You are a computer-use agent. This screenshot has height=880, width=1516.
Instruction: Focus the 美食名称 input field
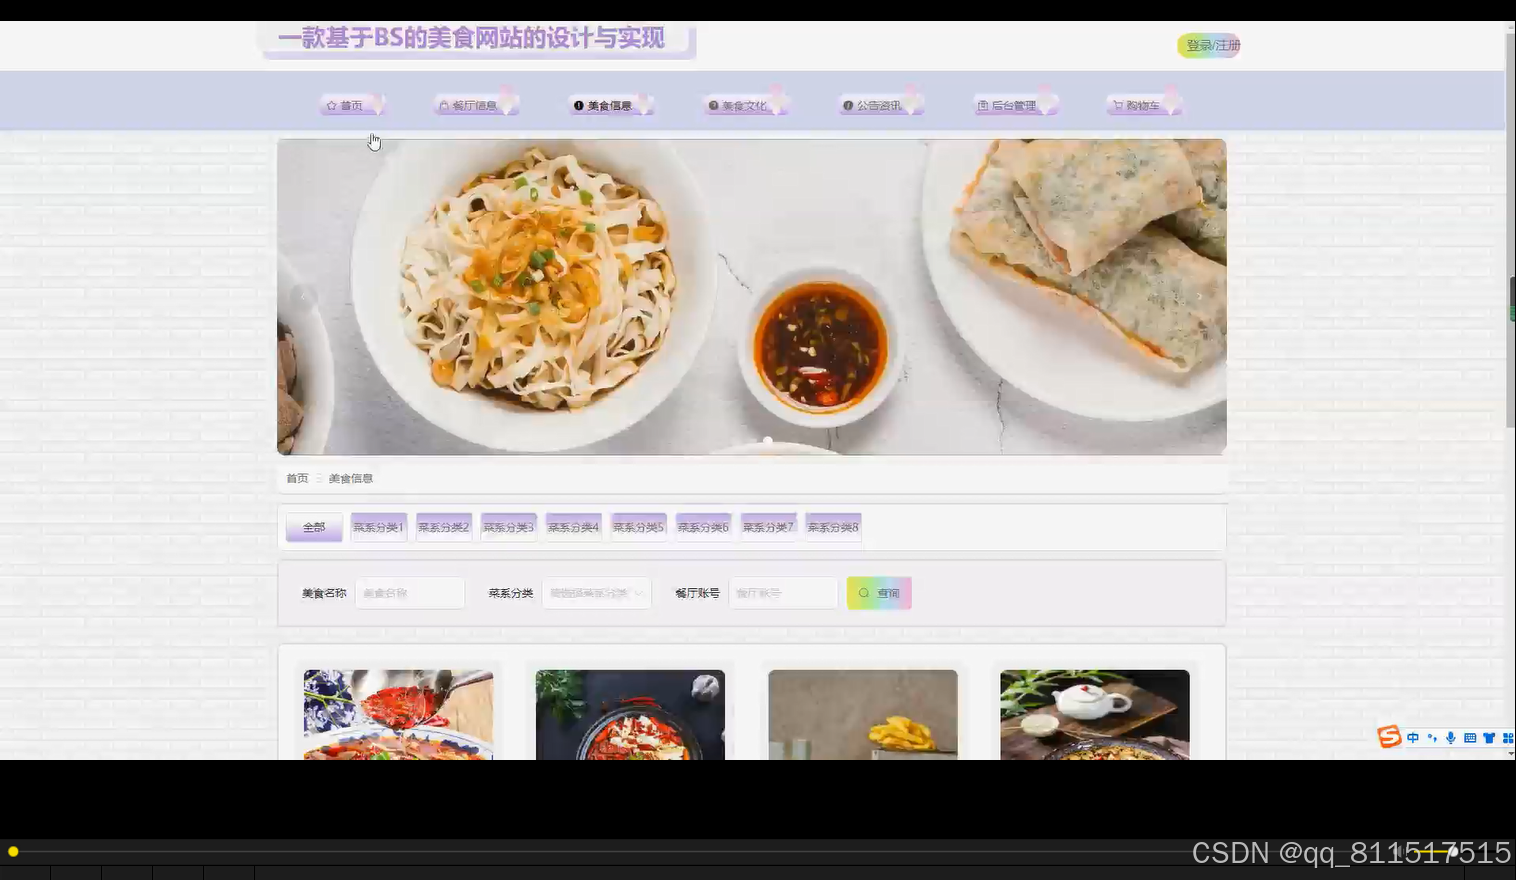point(410,593)
